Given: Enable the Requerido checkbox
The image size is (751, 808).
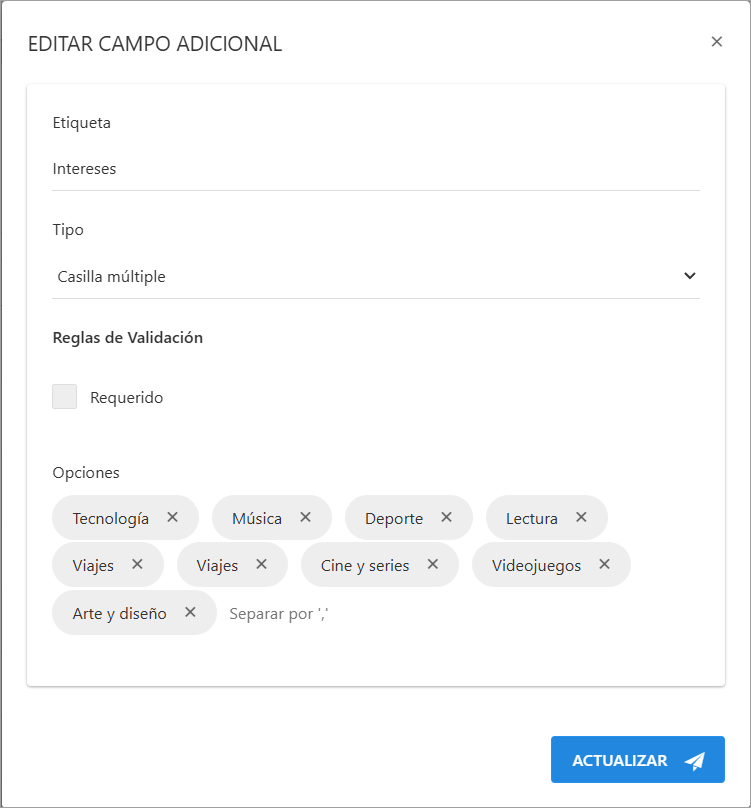Looking at the screenshot, I should [x=65, y=397].
